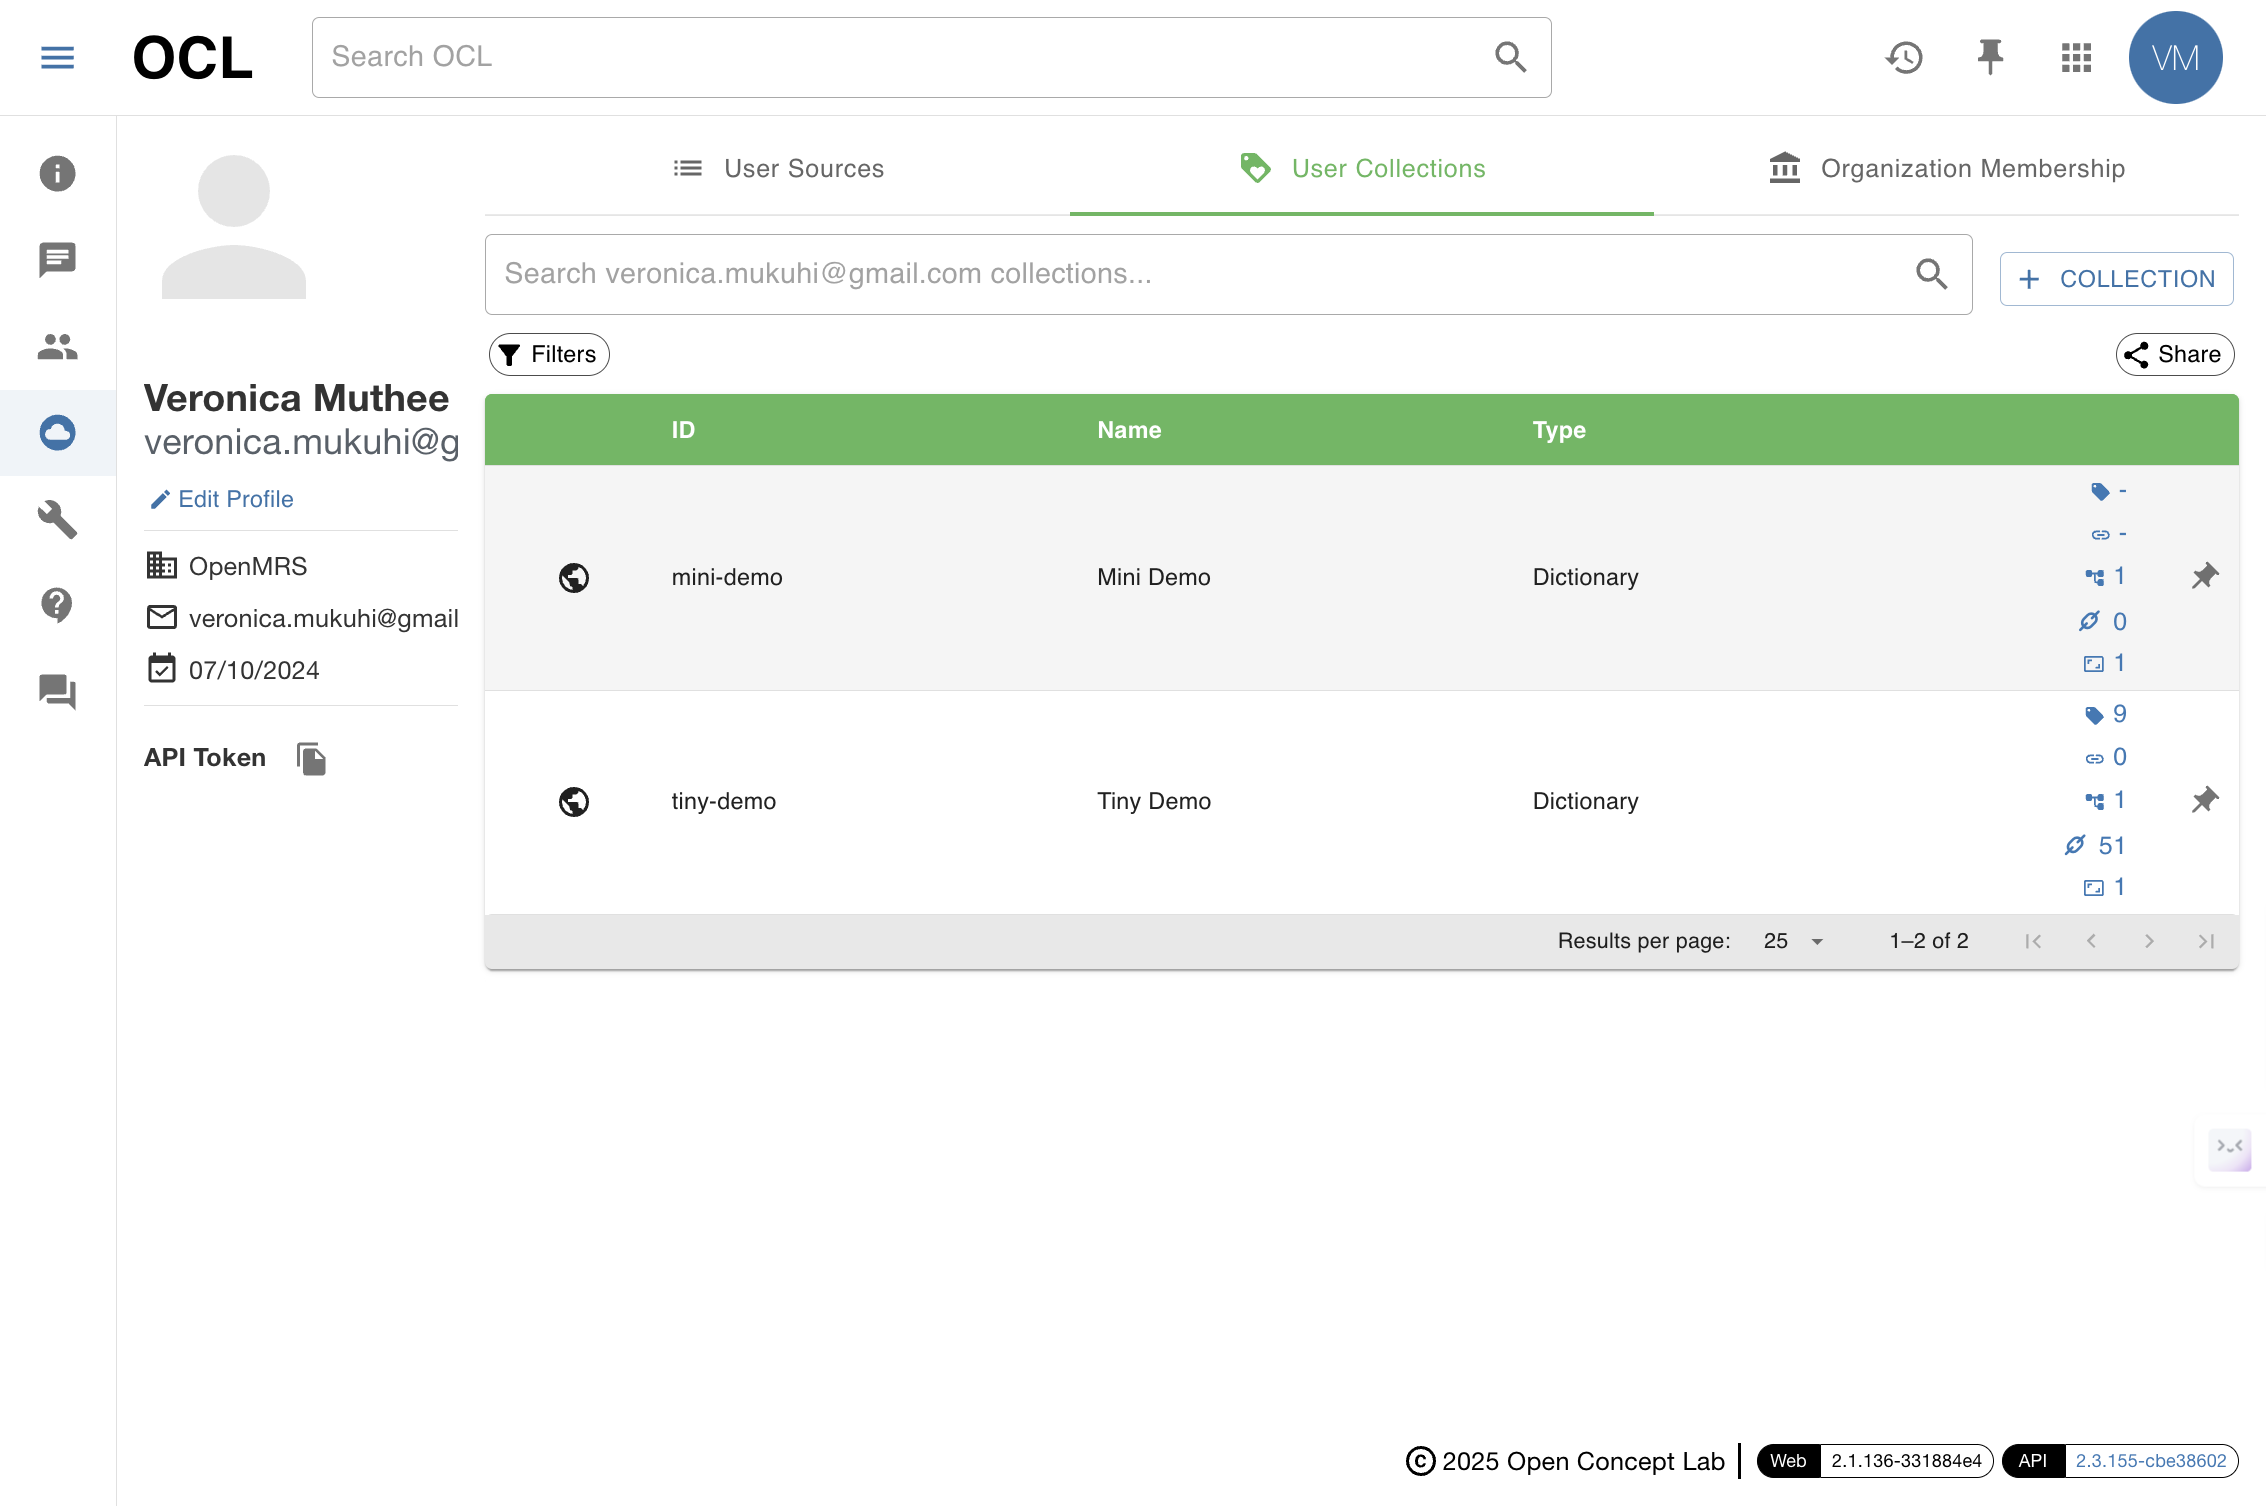Go to last page of results

click(2206, 941)
